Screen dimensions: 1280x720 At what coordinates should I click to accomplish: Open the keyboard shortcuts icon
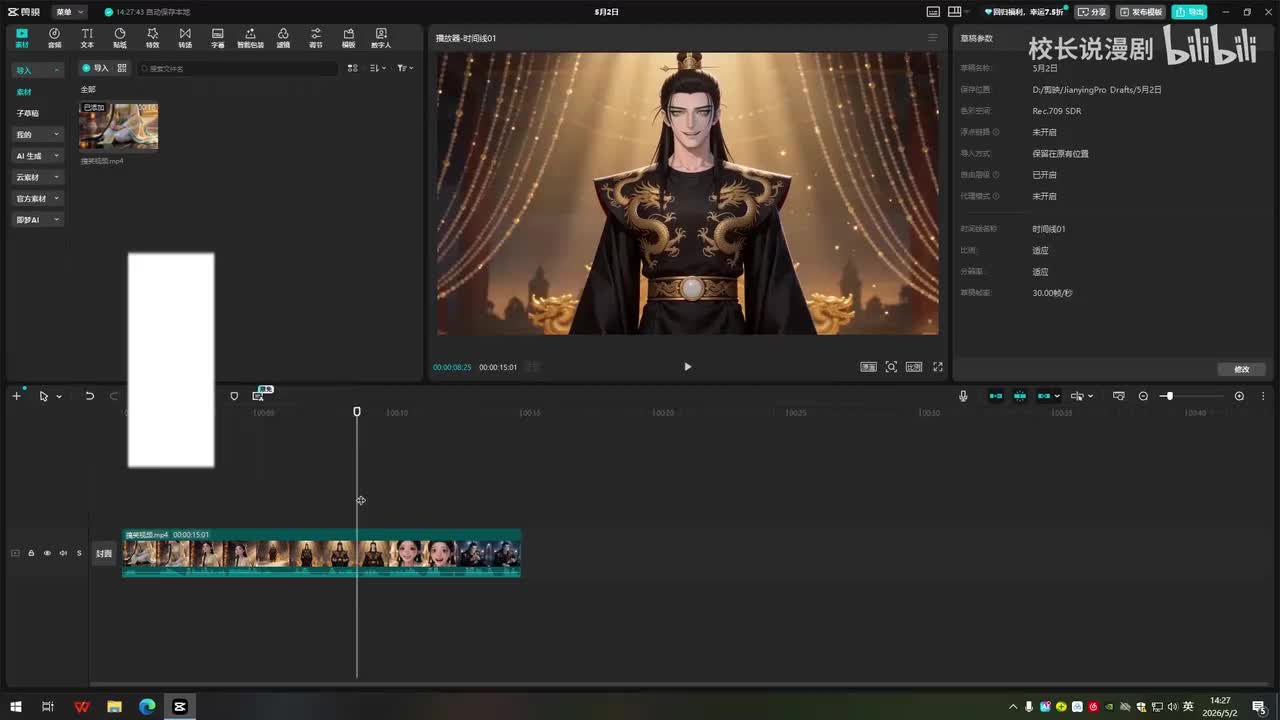932,12
